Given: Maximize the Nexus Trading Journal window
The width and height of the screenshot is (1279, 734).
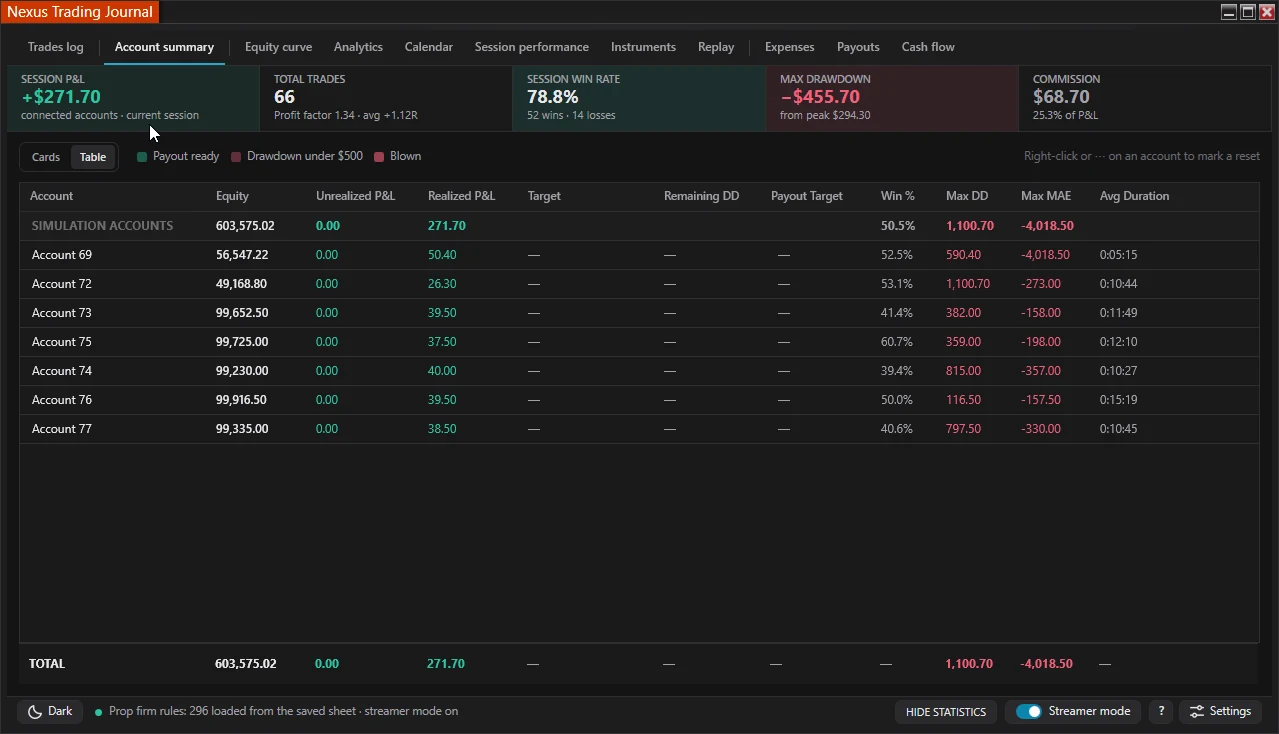Looking at the screenshot, I should coord(1248,12).
